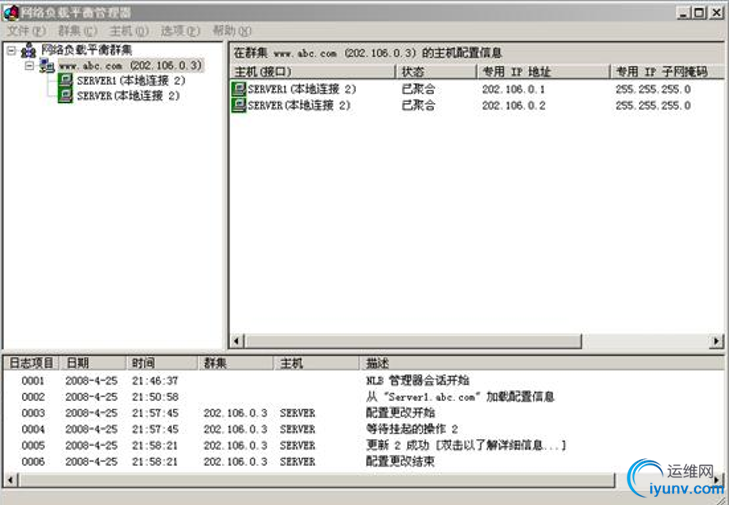The width and height of the screenshot is (730, 505).
Task: Click the 描述 log column header
Action: [x=542, y=363]
